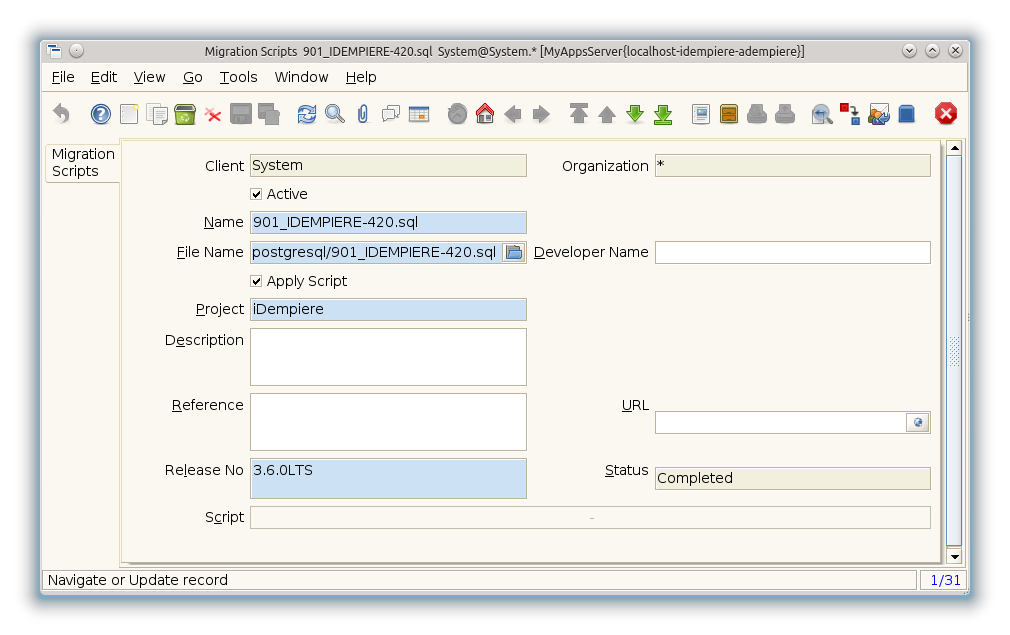Open Find Record magnifier icon
The image size is (1010, 635).
335,114
